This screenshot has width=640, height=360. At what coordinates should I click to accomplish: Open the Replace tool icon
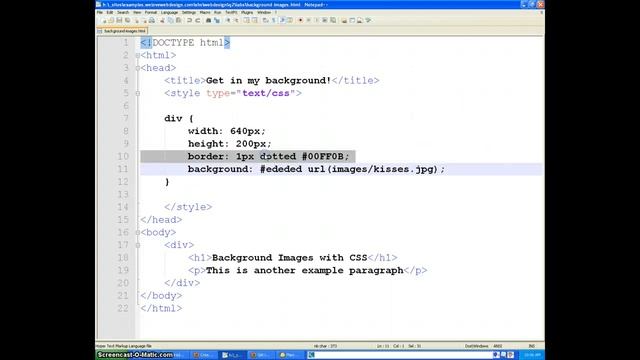pyautogui.click(x=217, y=20)
